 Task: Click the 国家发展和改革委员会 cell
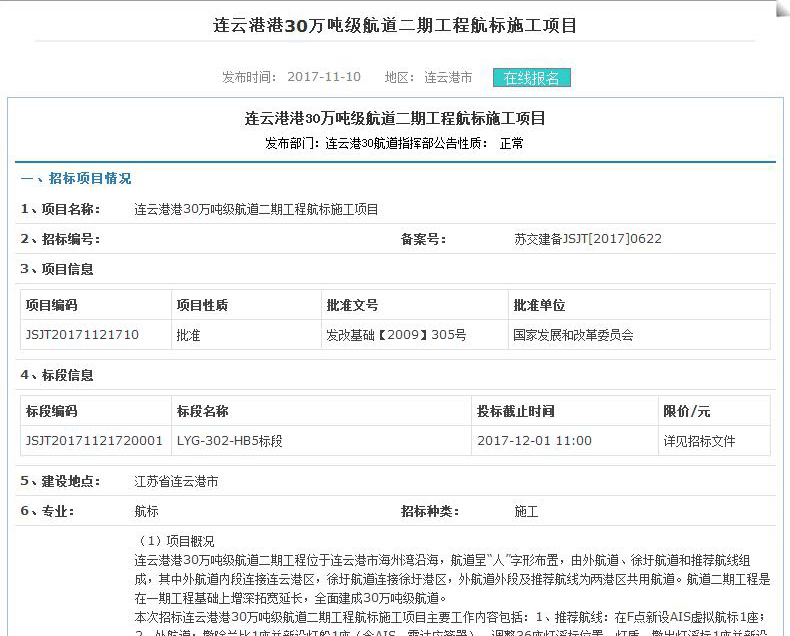(573, 335)
